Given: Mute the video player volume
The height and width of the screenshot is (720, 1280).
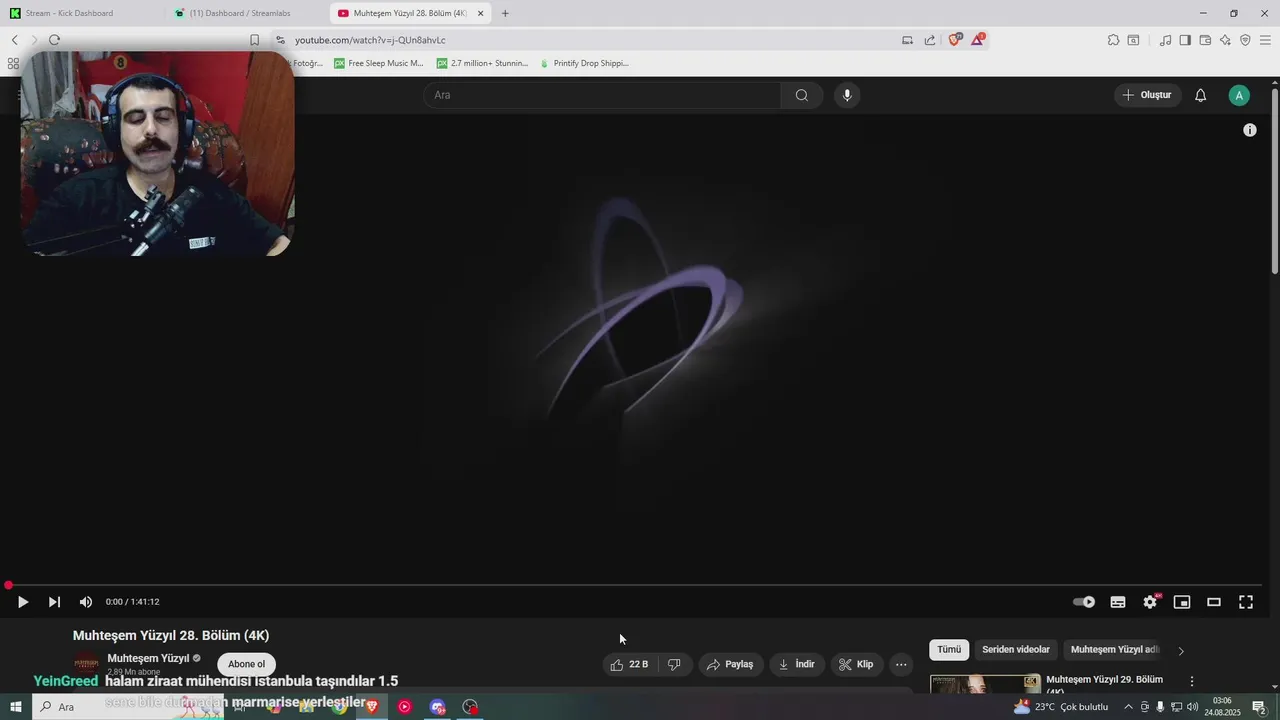Looking at the screenshot, I should pyautogui.click(x=86, y=602).
